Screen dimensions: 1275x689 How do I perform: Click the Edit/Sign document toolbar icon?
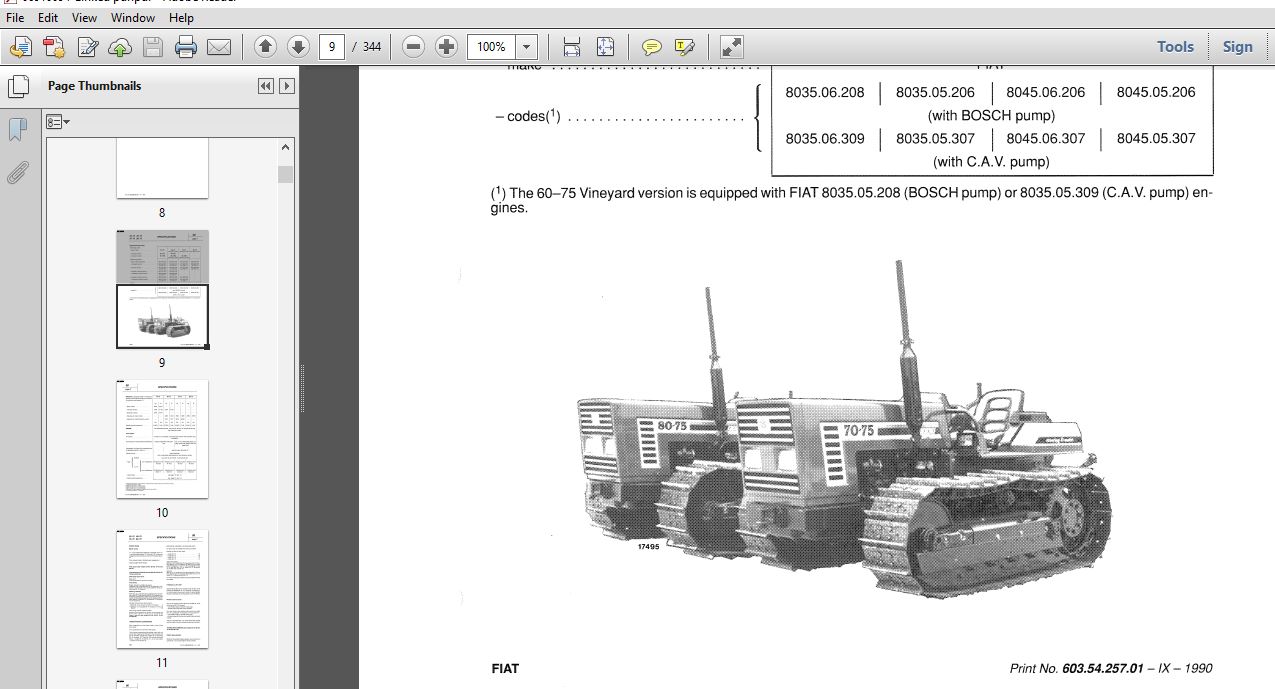tap(87, 46)
